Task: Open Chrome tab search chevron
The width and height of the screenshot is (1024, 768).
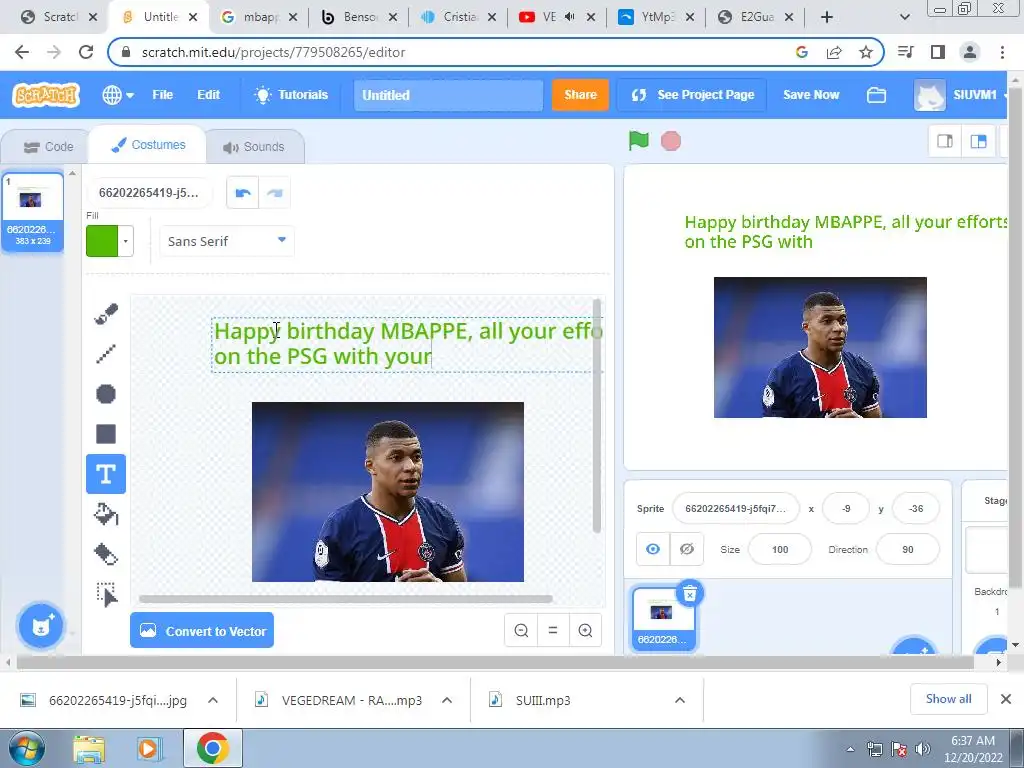Action: coord(904,17)
